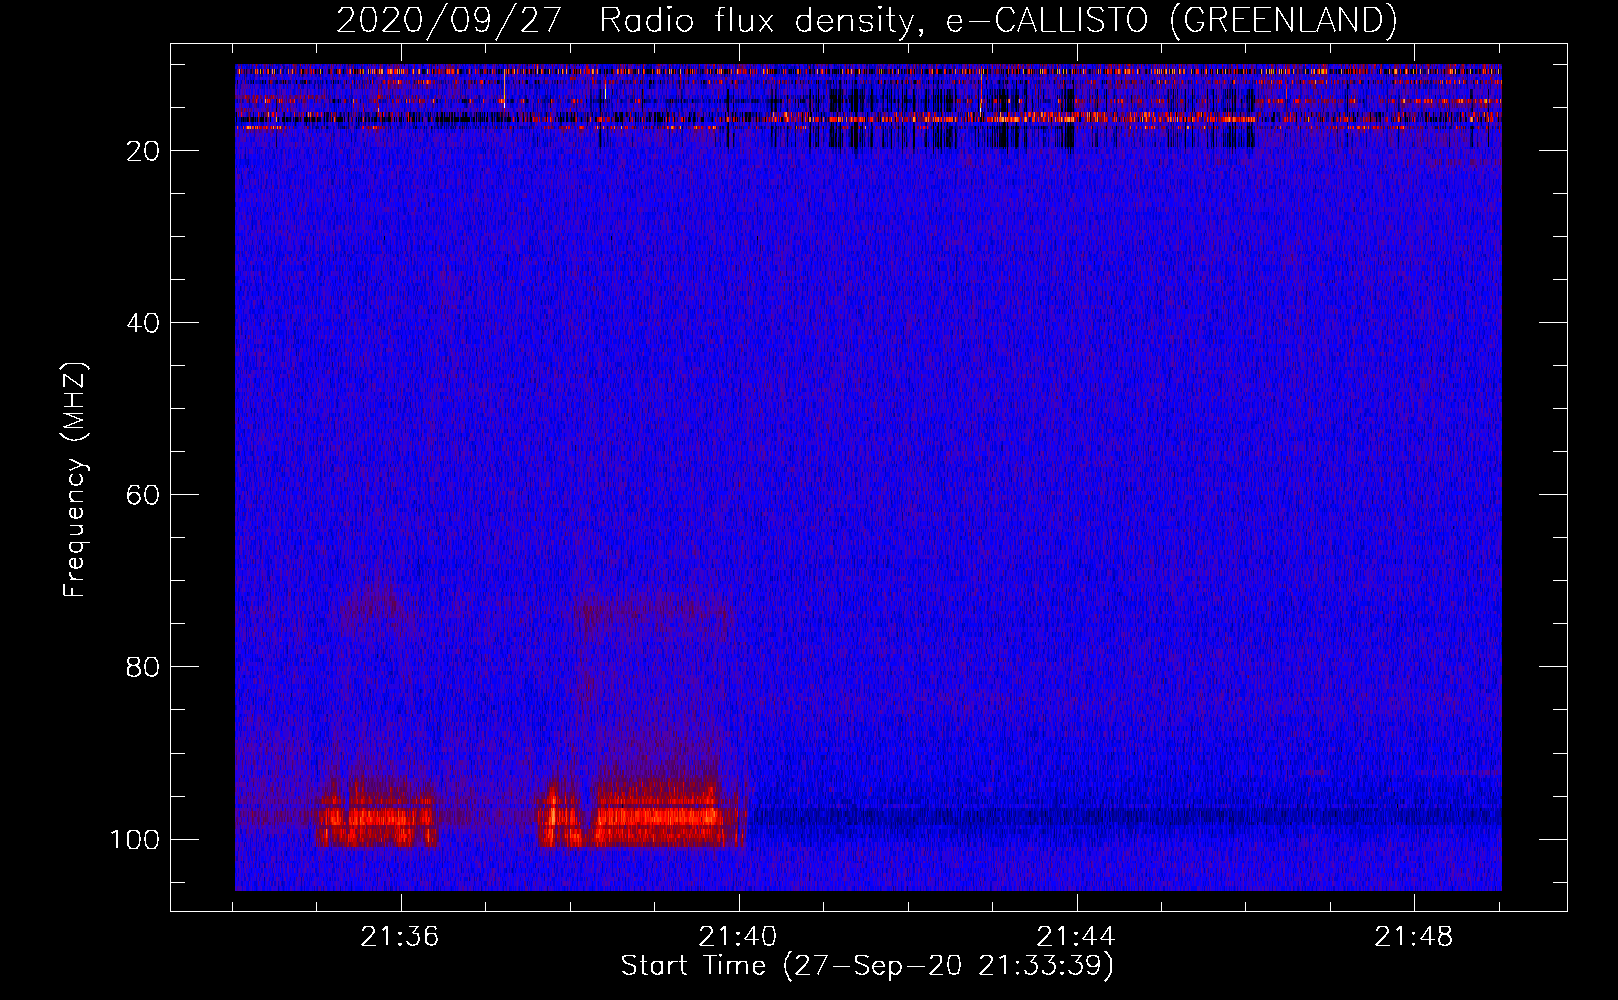Click the 21:36 time tick label
Screen dimensions: 1618x1000
400,937
